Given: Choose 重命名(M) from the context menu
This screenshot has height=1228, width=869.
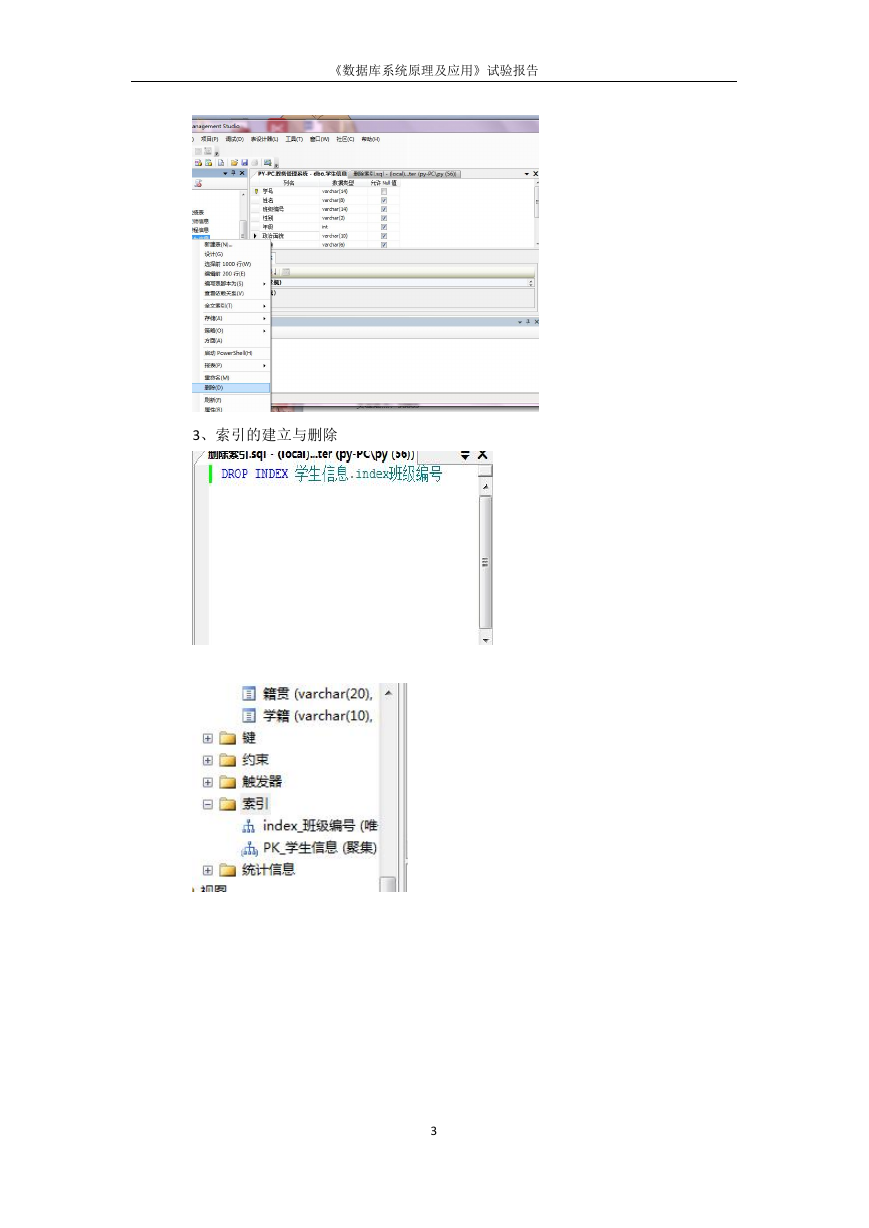Looking at the screenshot, I should 231,378.
